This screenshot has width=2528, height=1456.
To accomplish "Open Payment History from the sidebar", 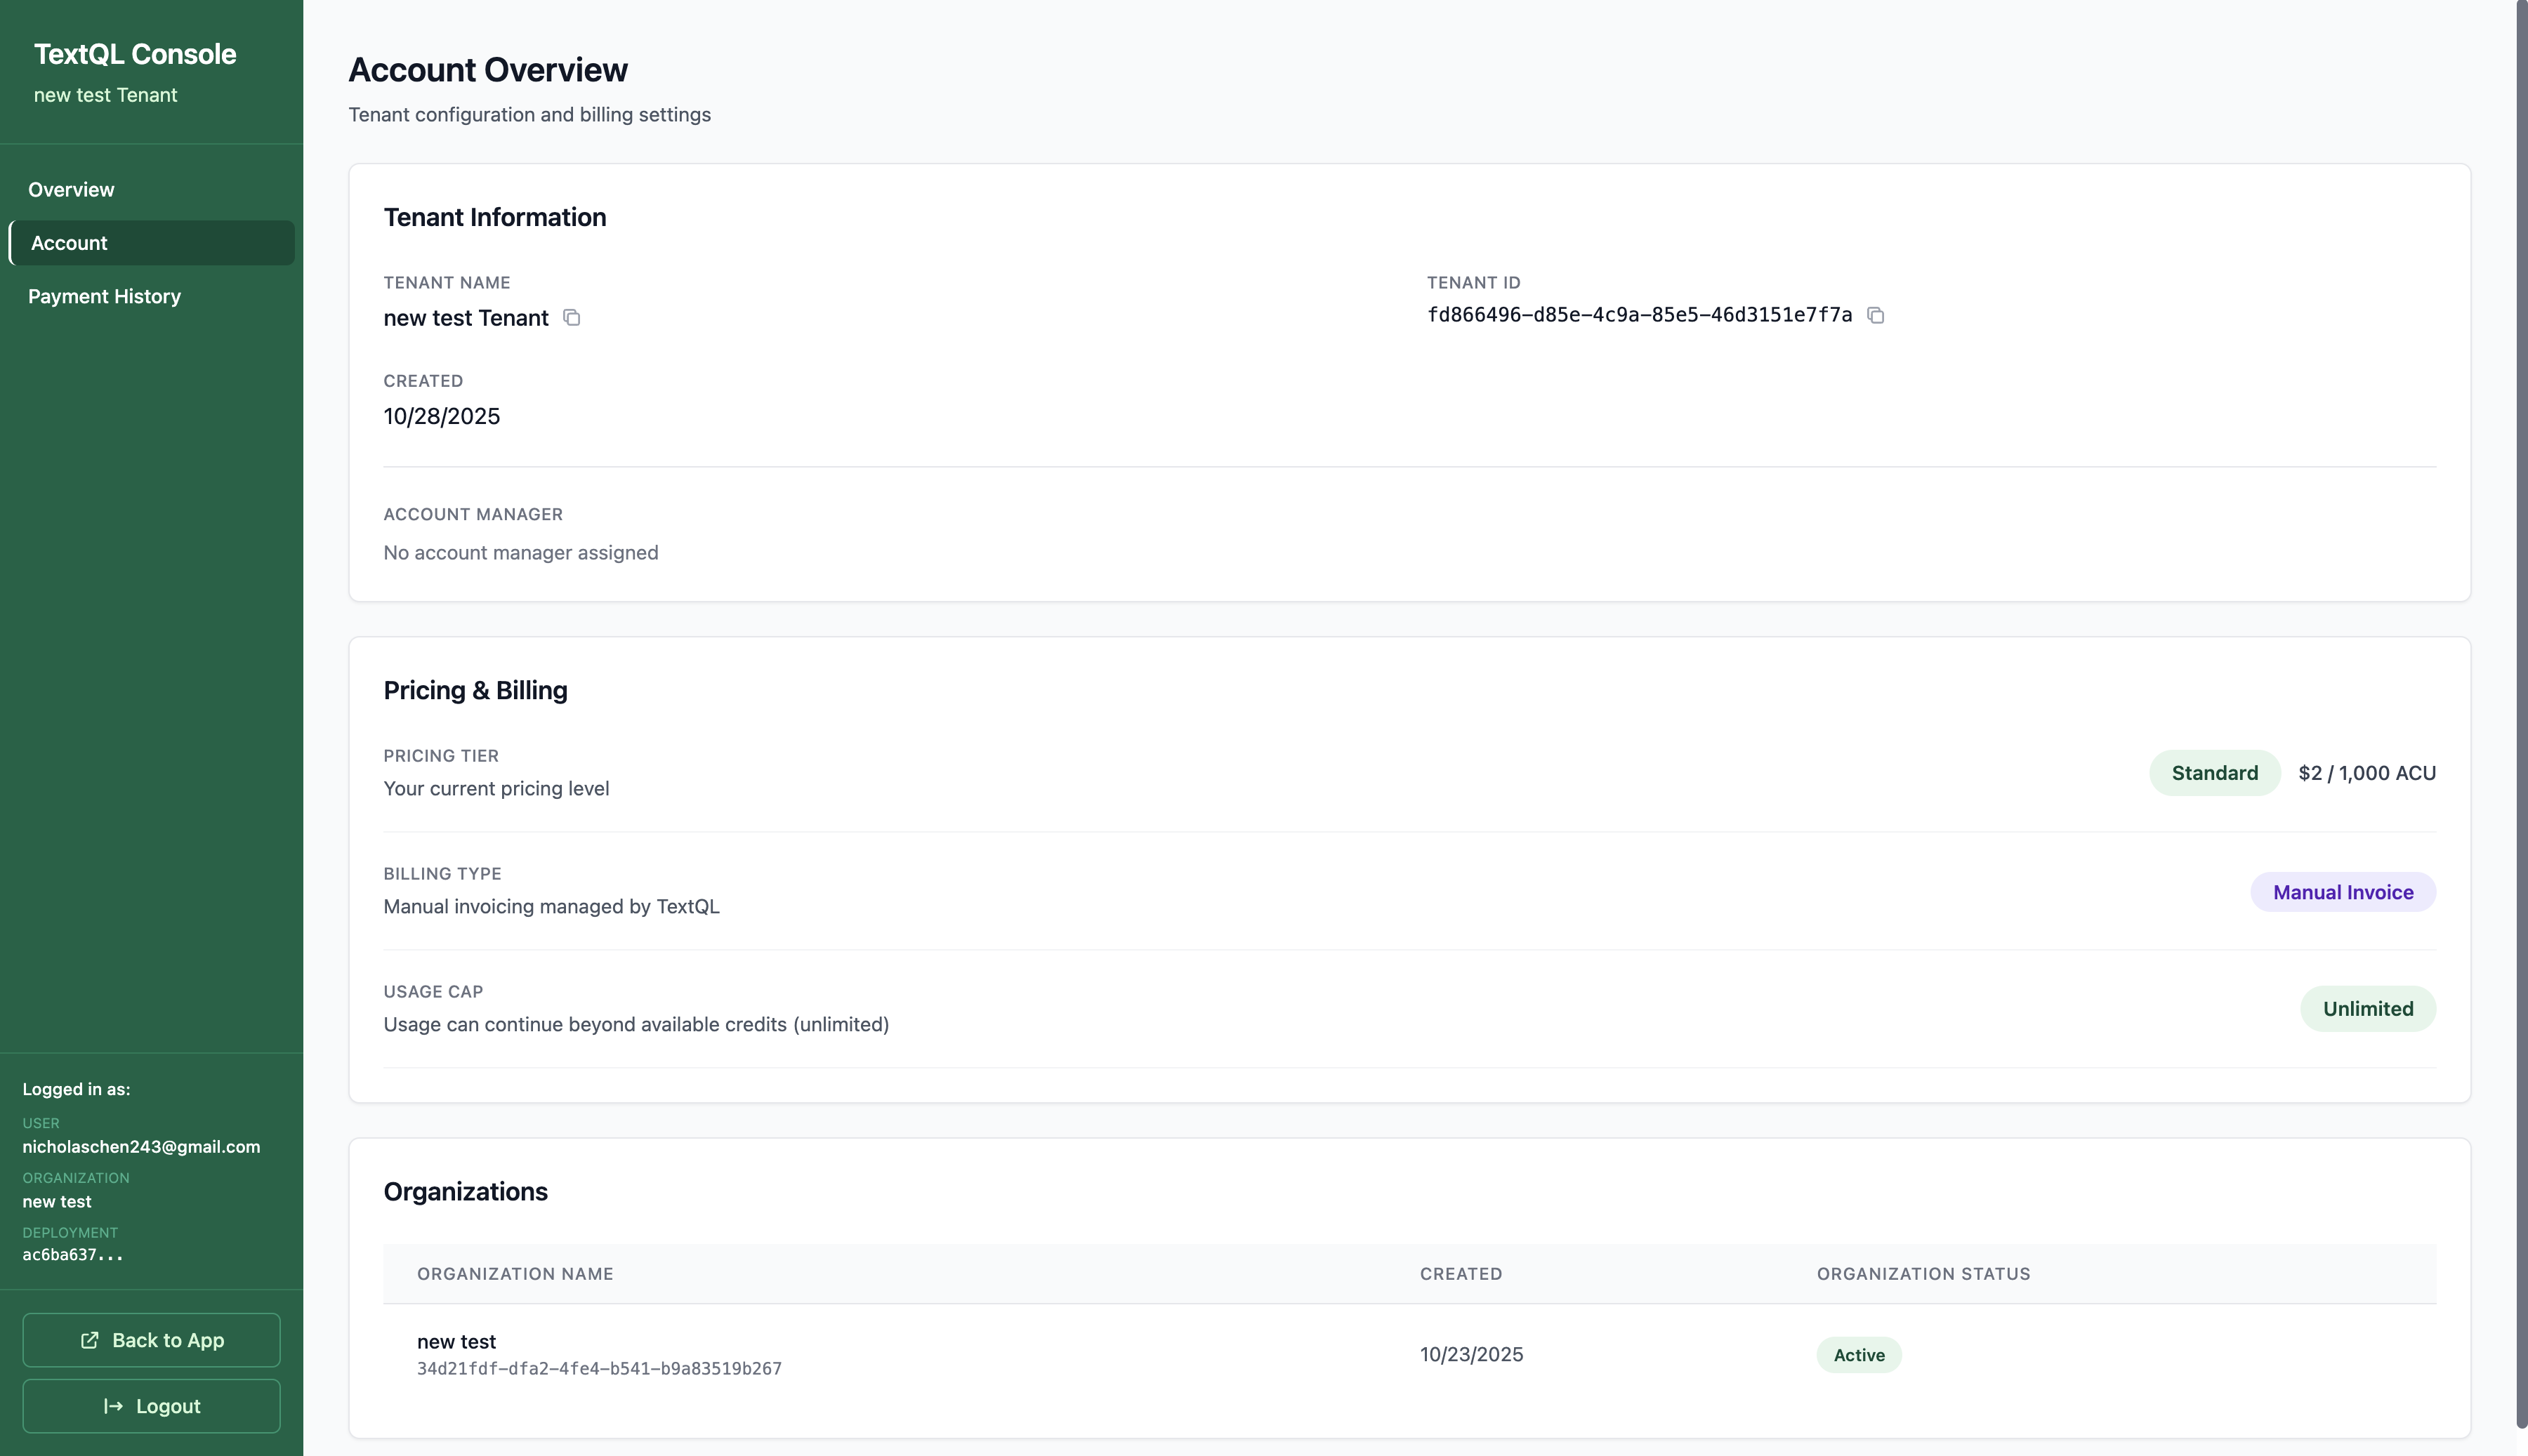I will tap(104, 296).
